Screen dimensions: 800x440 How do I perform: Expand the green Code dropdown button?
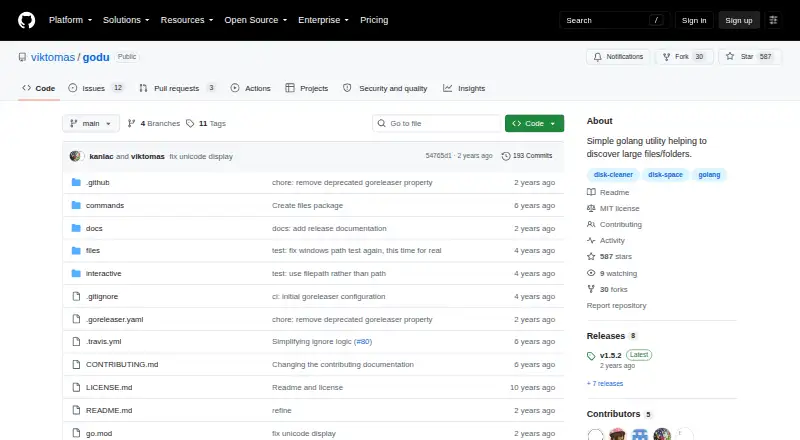point(534,124)
